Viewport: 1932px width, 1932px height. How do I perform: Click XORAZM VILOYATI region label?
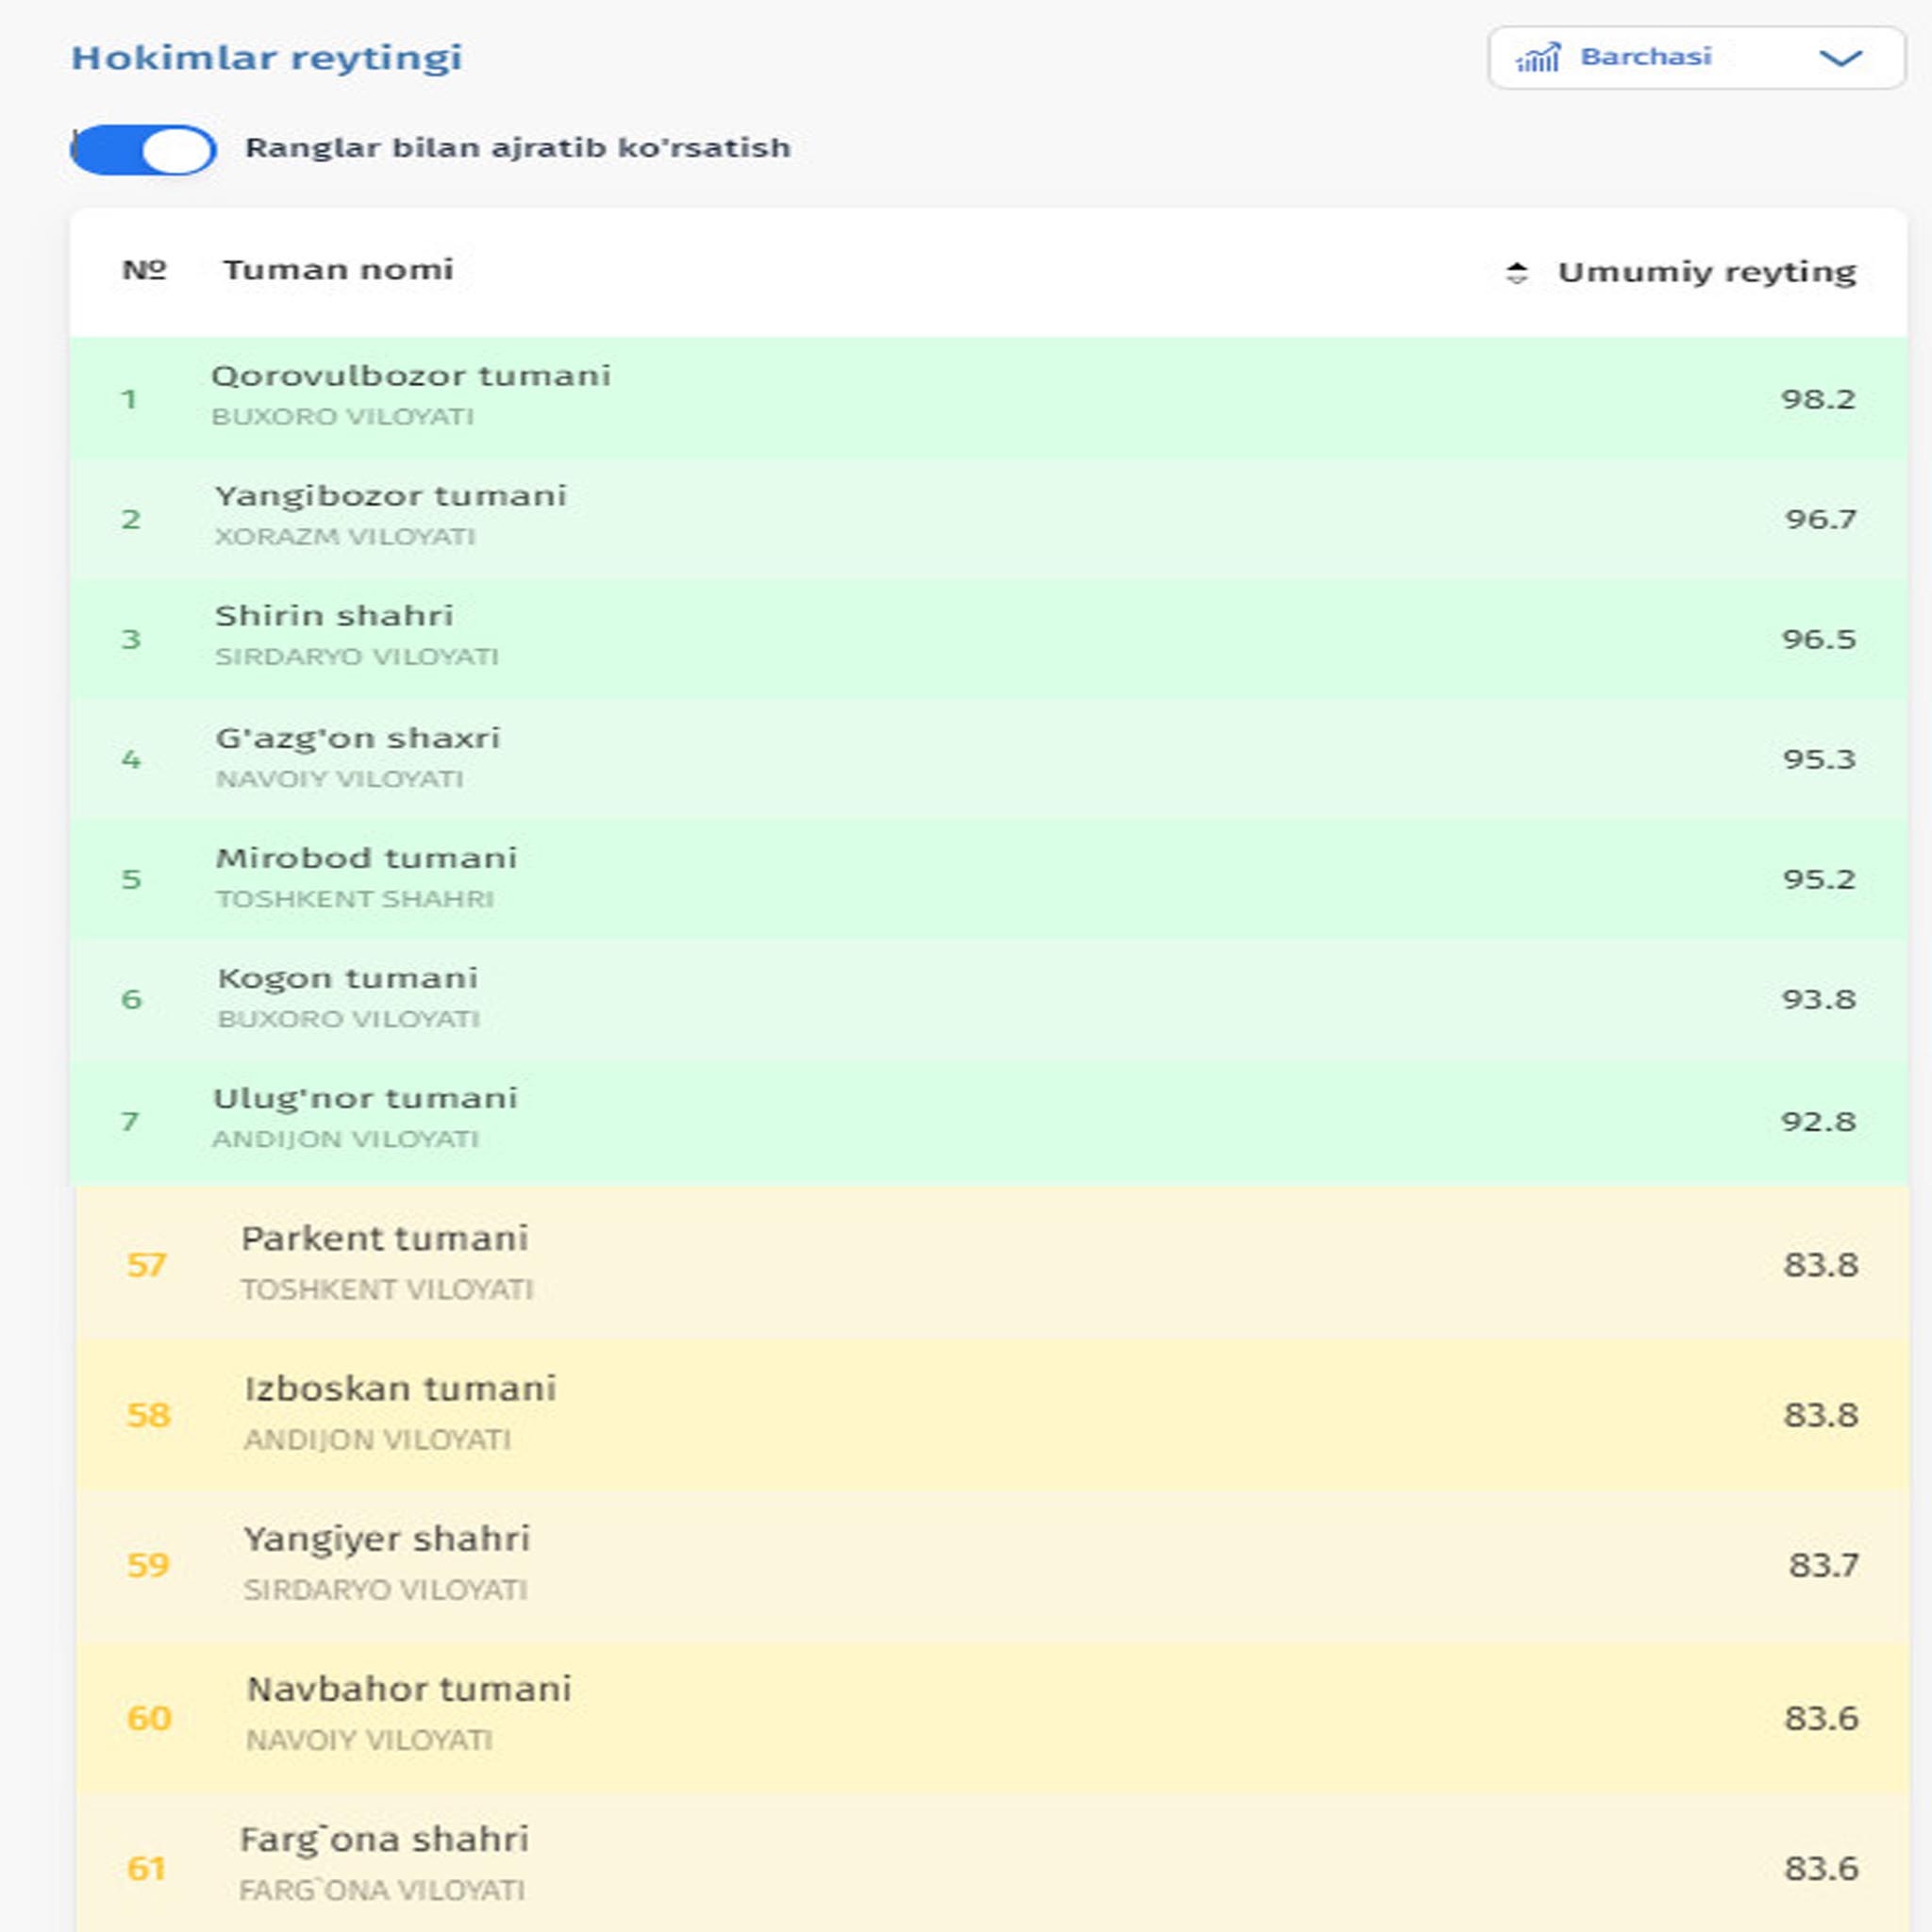click(x=345, y=537)
